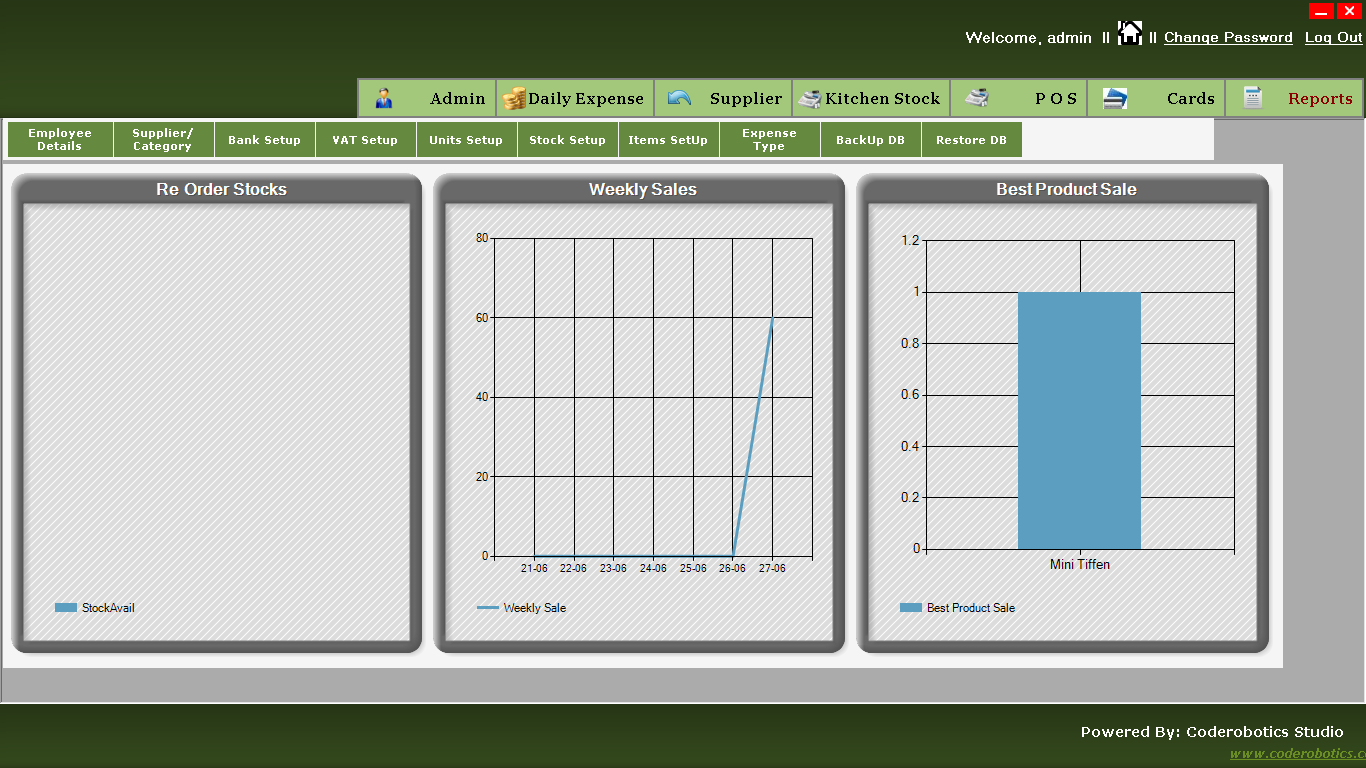
Task: Open the Employee Details tab
Action: point(60,140)
